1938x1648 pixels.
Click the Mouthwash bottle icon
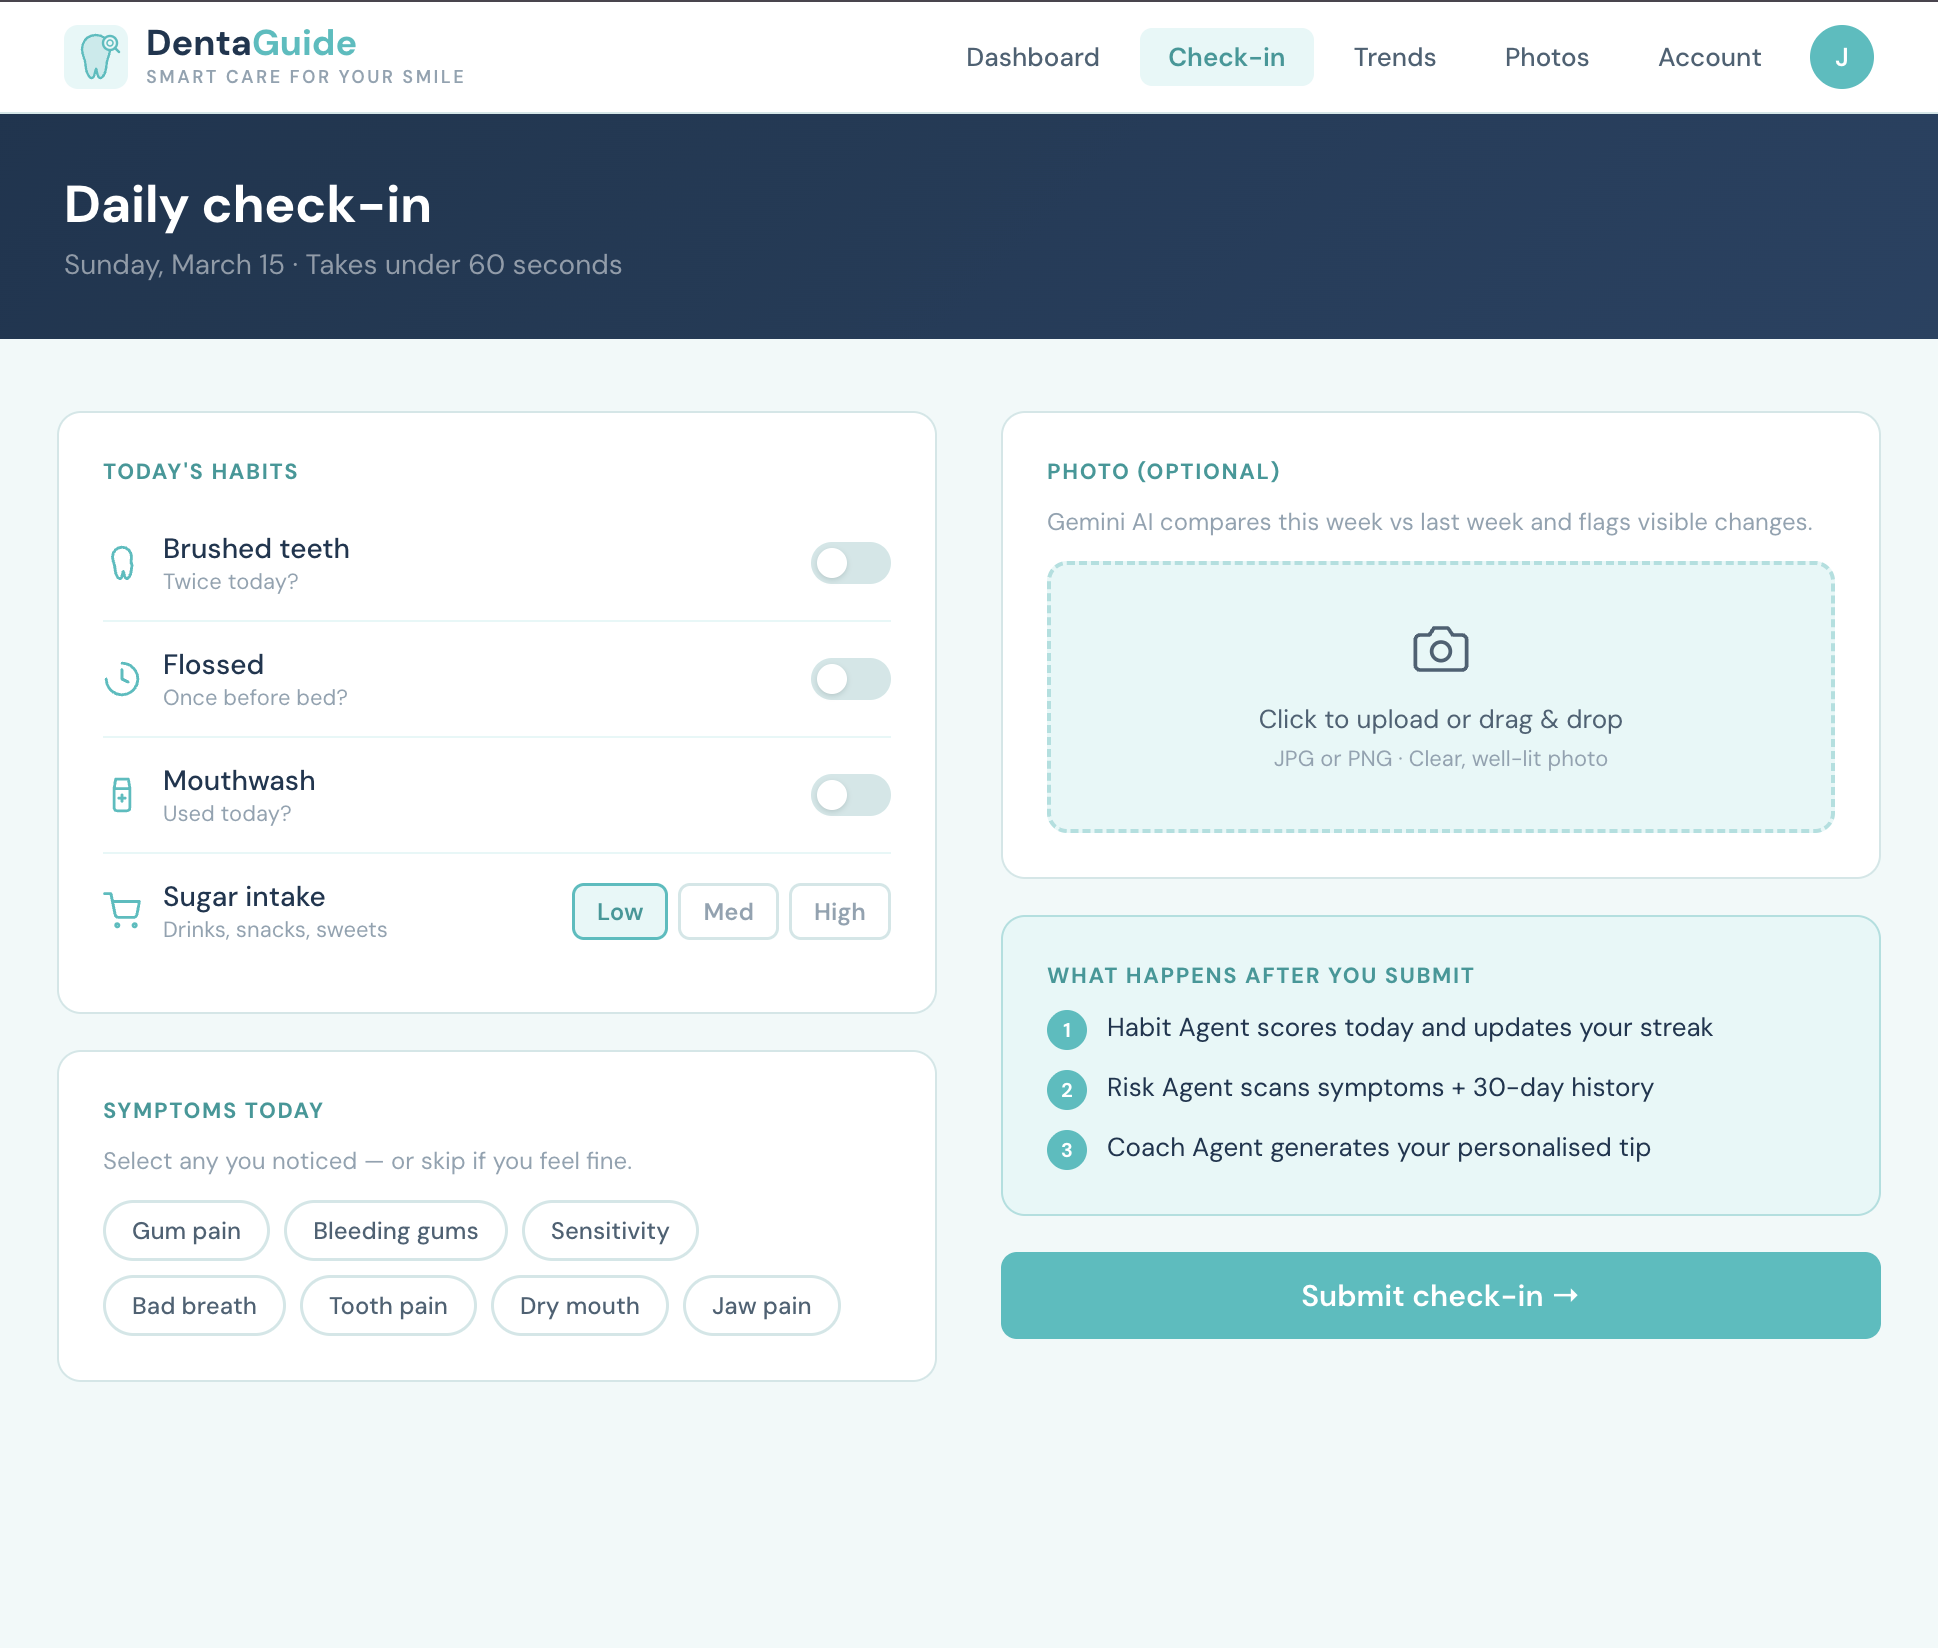pos(122,795)
